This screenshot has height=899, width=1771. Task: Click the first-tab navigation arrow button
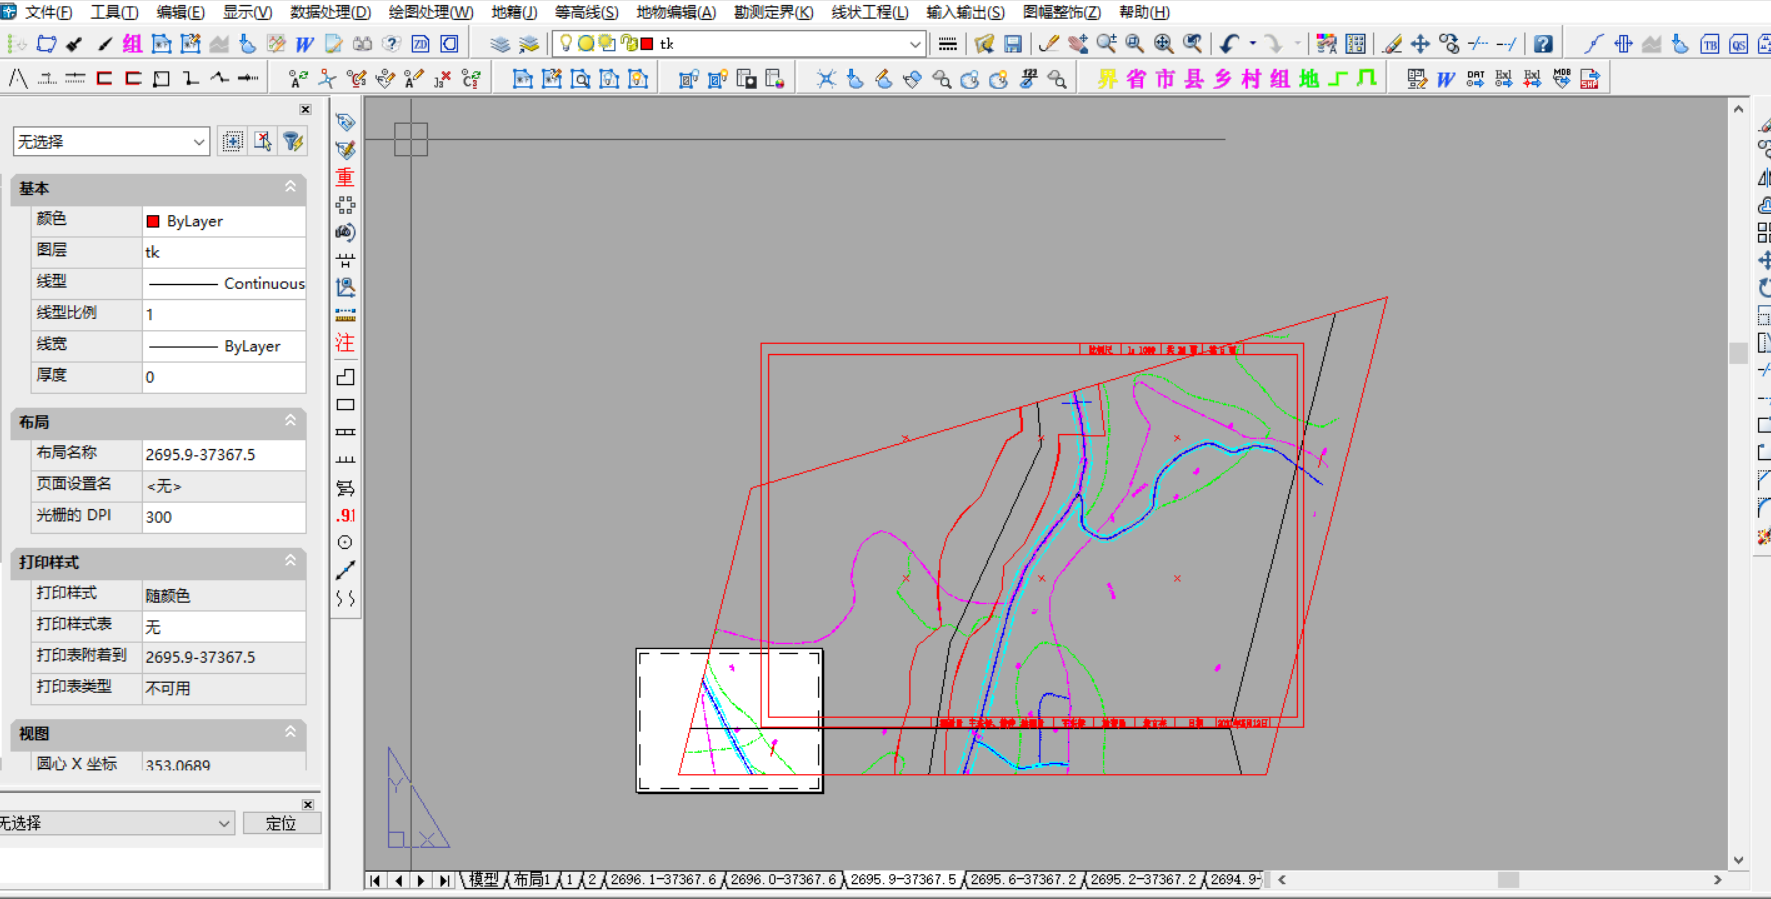tap(375, 880)
